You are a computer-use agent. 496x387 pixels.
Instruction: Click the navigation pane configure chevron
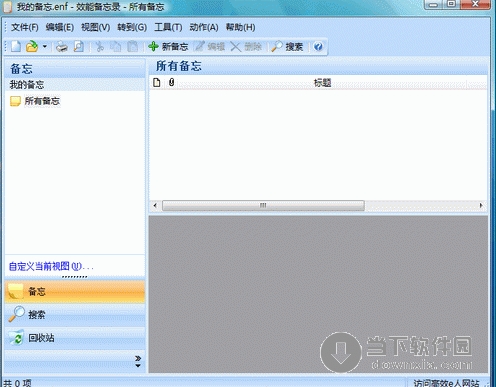tap(138, 361)
